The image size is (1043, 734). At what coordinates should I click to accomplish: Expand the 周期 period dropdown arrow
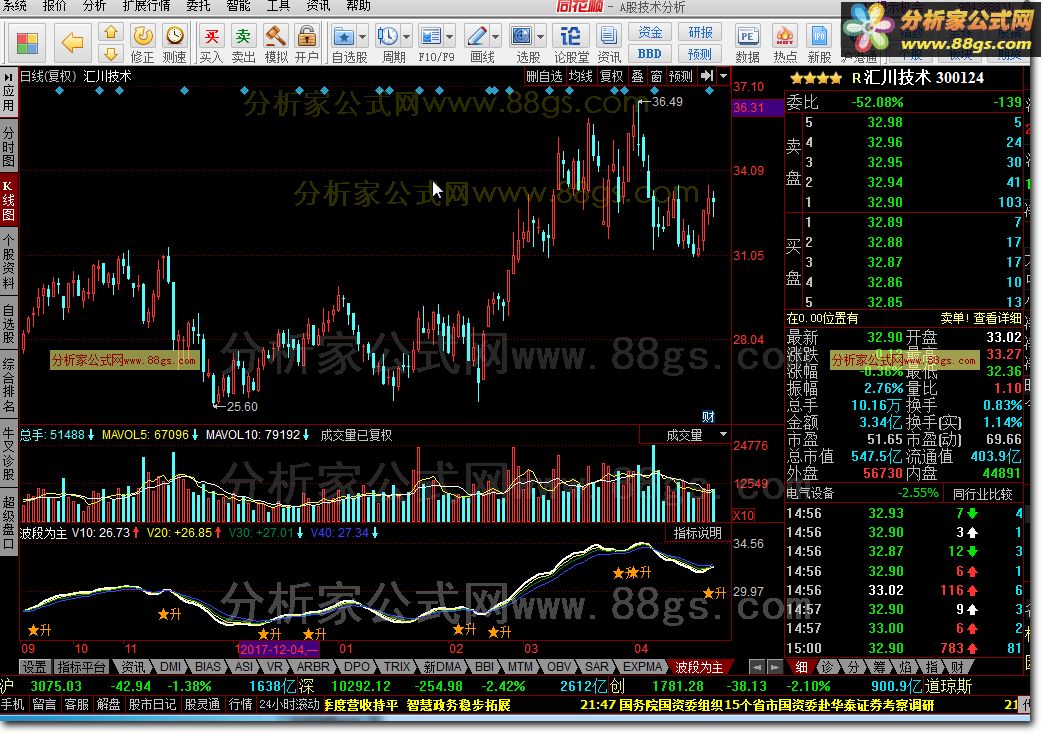click(x=406, y=37)
